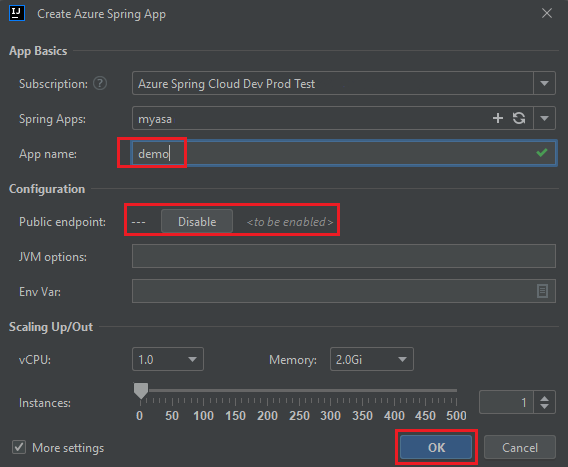Click the Disable public endpoint button
568x467 pixels.
click(197, 221)
